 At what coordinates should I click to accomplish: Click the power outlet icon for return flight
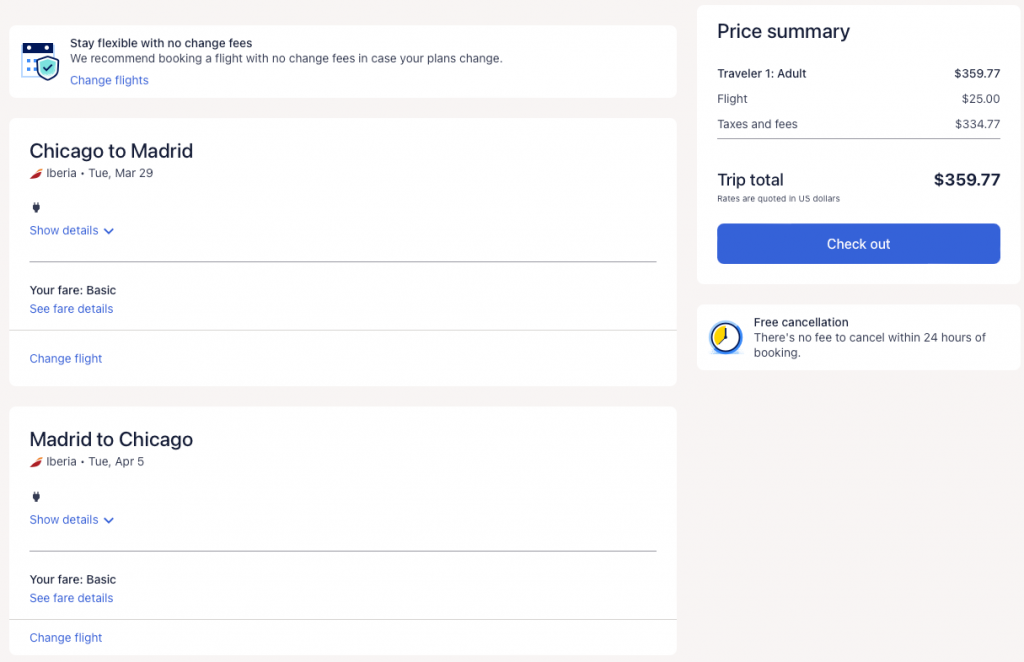tap(36, 497)
